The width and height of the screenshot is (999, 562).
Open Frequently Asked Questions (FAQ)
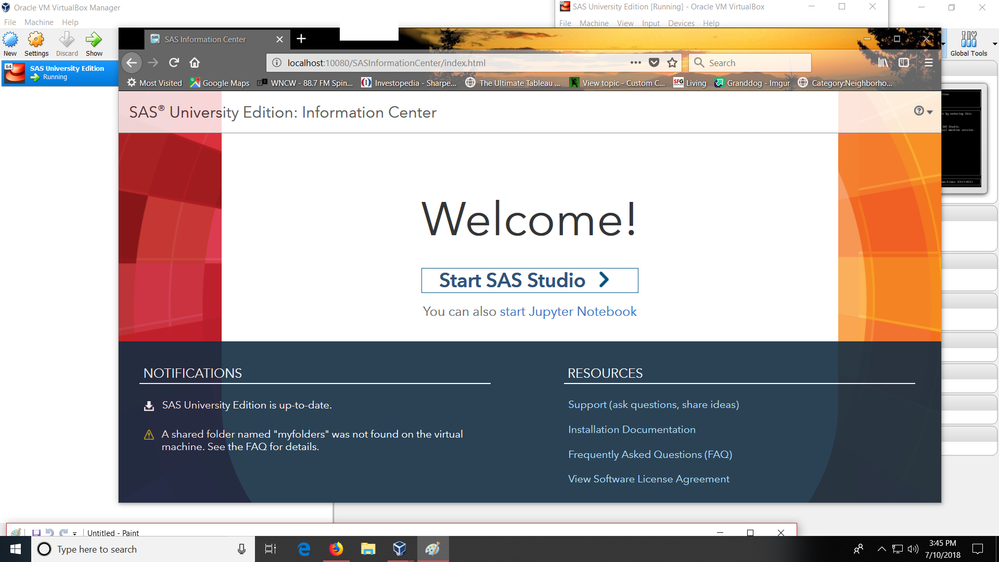[x=650, y=454]
